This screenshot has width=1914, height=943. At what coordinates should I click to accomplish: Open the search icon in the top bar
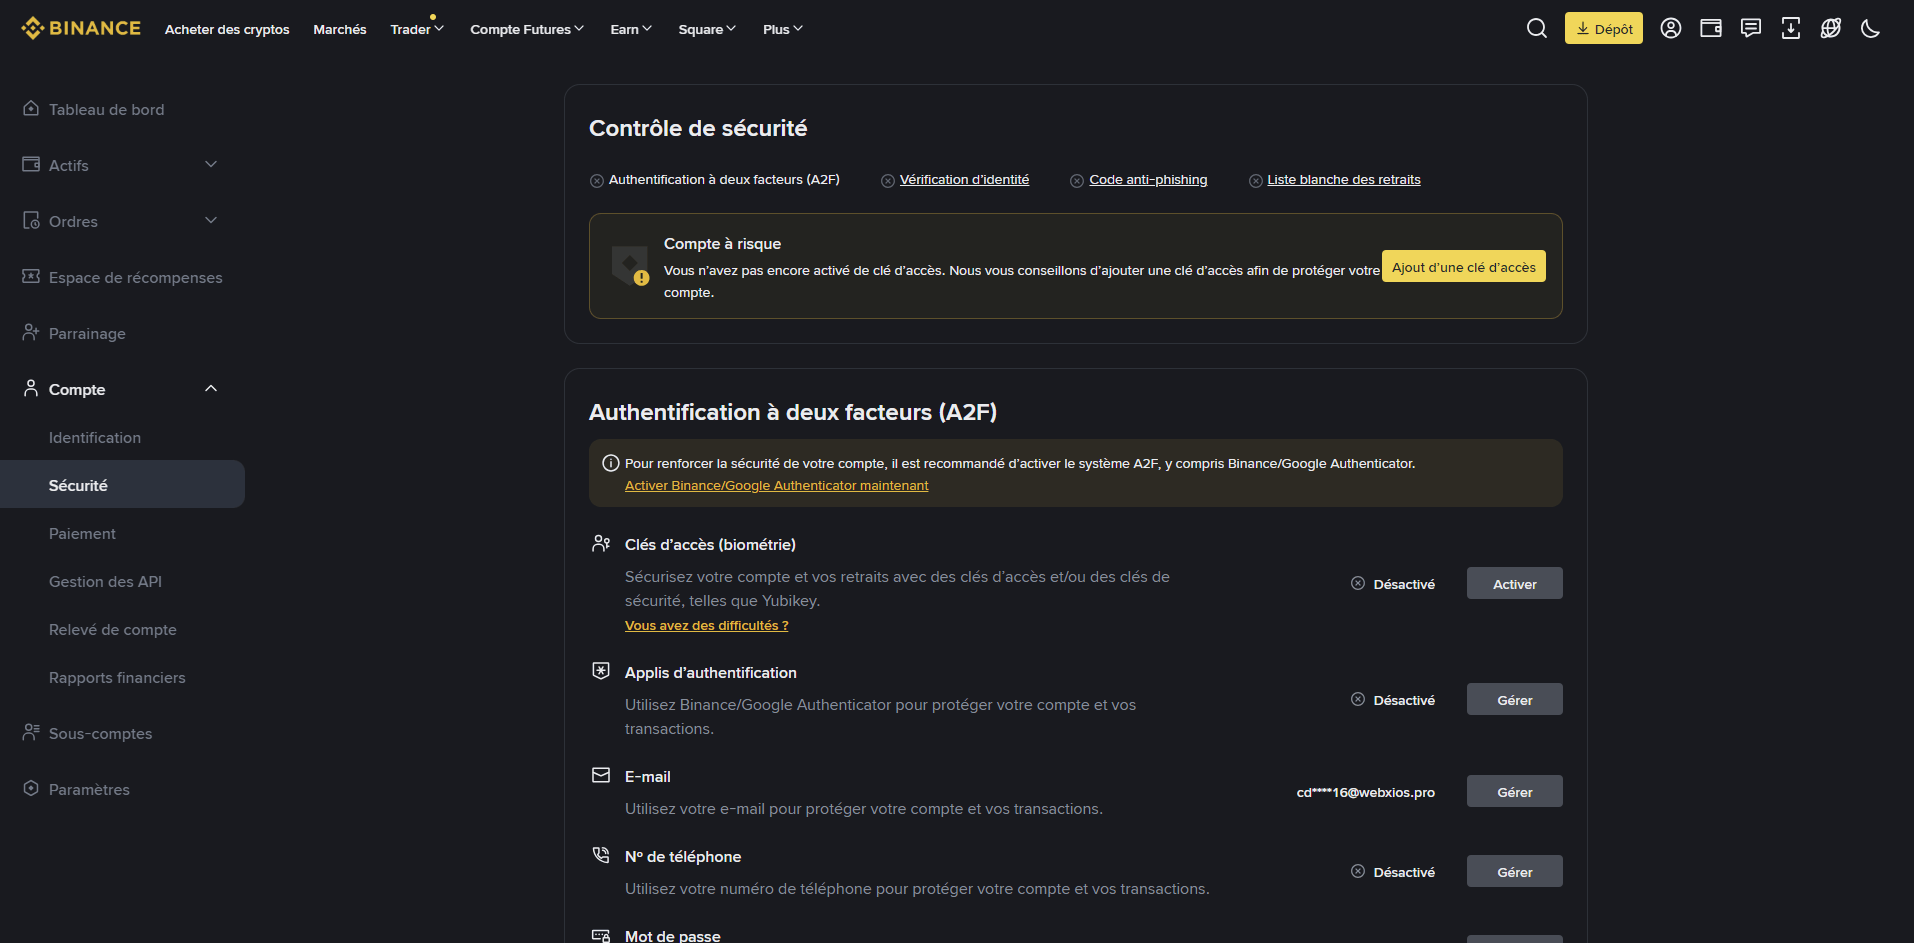click(1536, 28)
